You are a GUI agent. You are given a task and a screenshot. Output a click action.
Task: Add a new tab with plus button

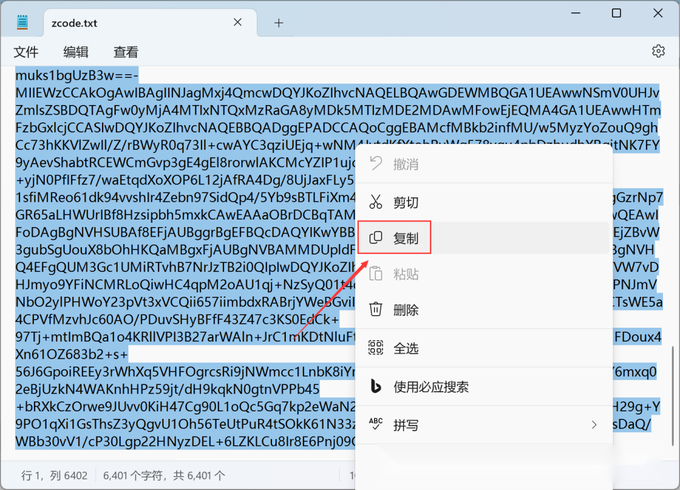[x=279, y=23]
